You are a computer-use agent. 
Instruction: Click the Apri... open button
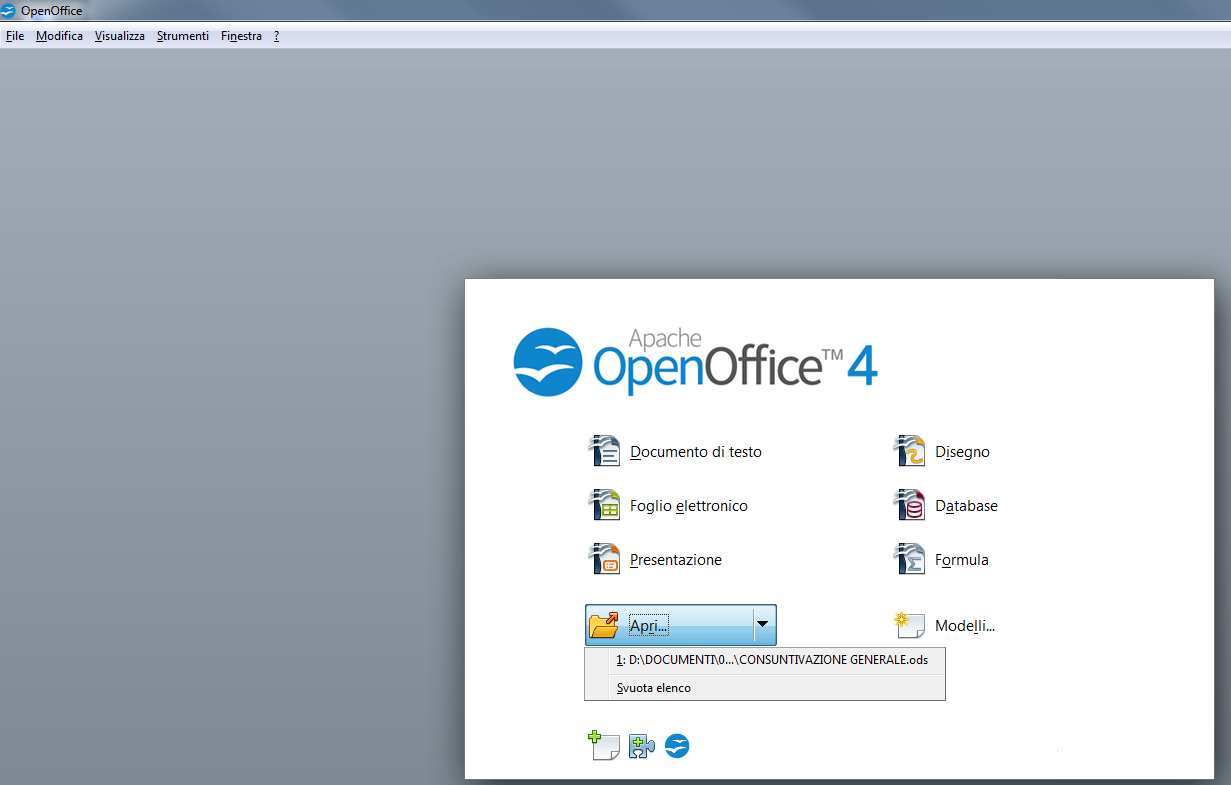(x=668, y=626)
